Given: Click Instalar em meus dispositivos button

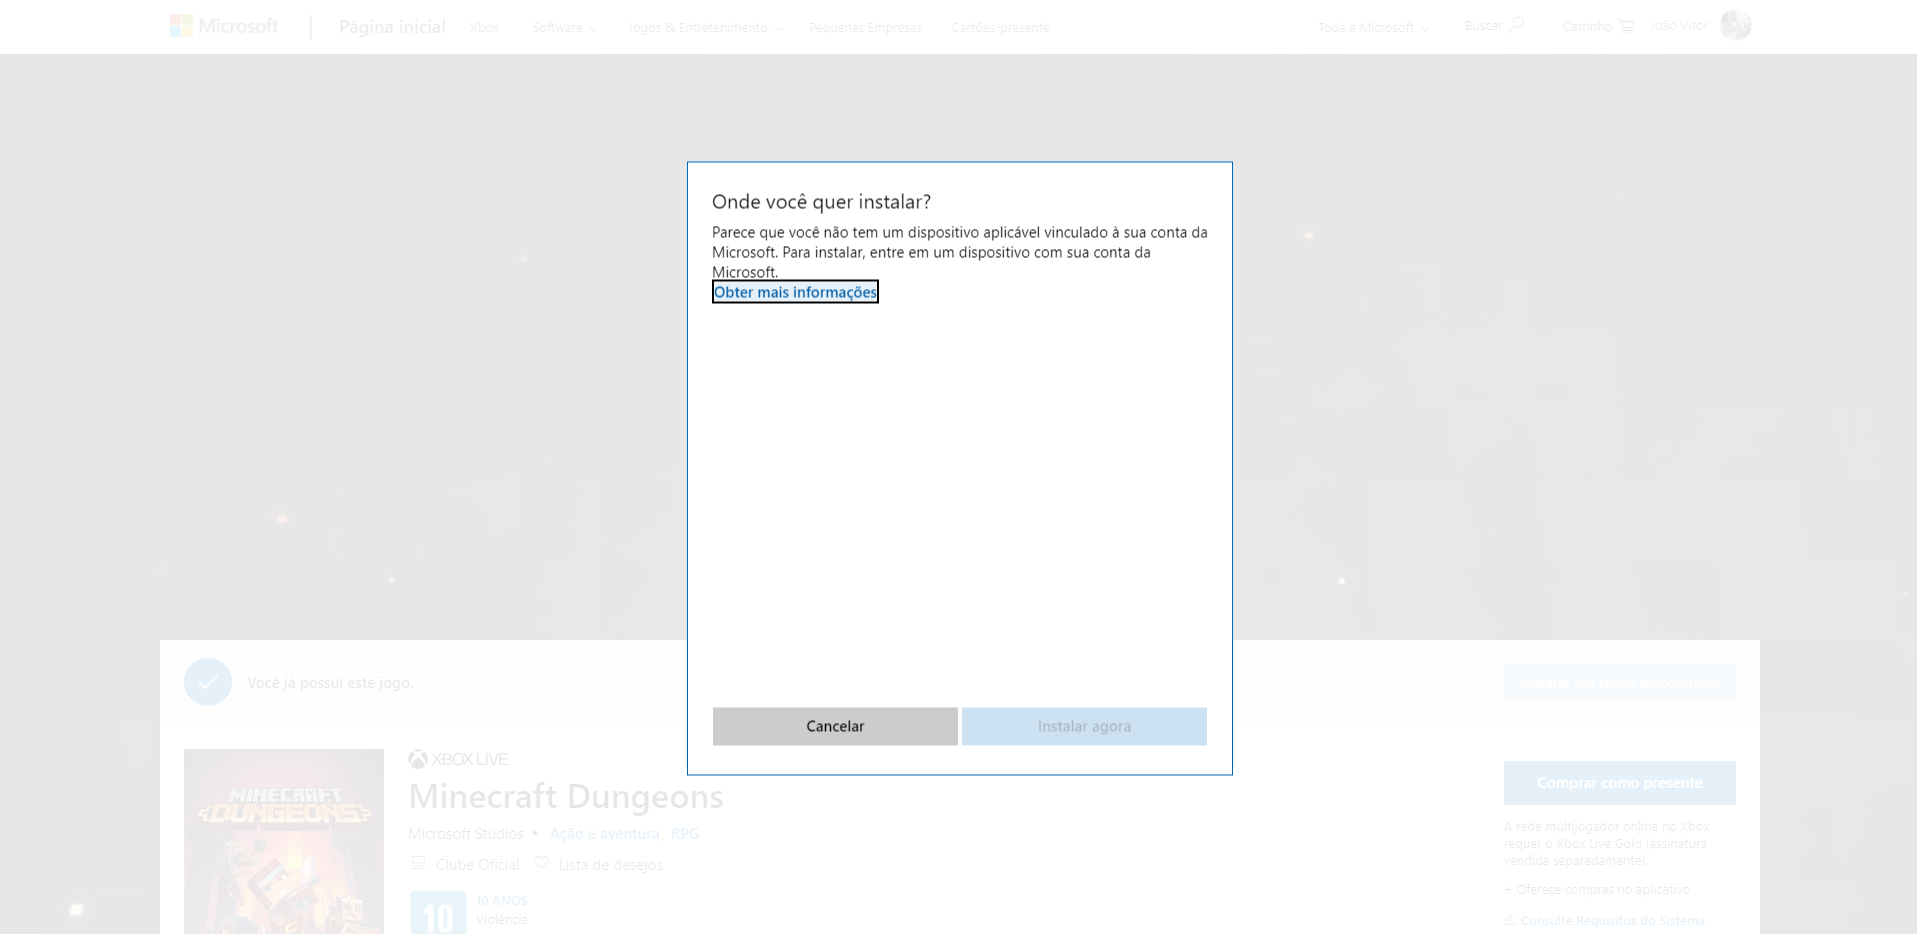Looking at the screenshot, I should pos(1619,682).
